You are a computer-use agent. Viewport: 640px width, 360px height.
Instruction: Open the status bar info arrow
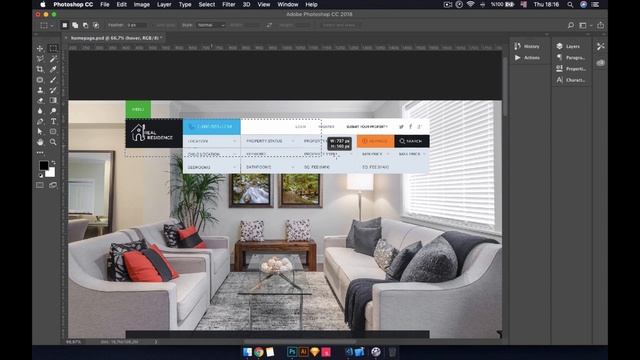point(156,342)
